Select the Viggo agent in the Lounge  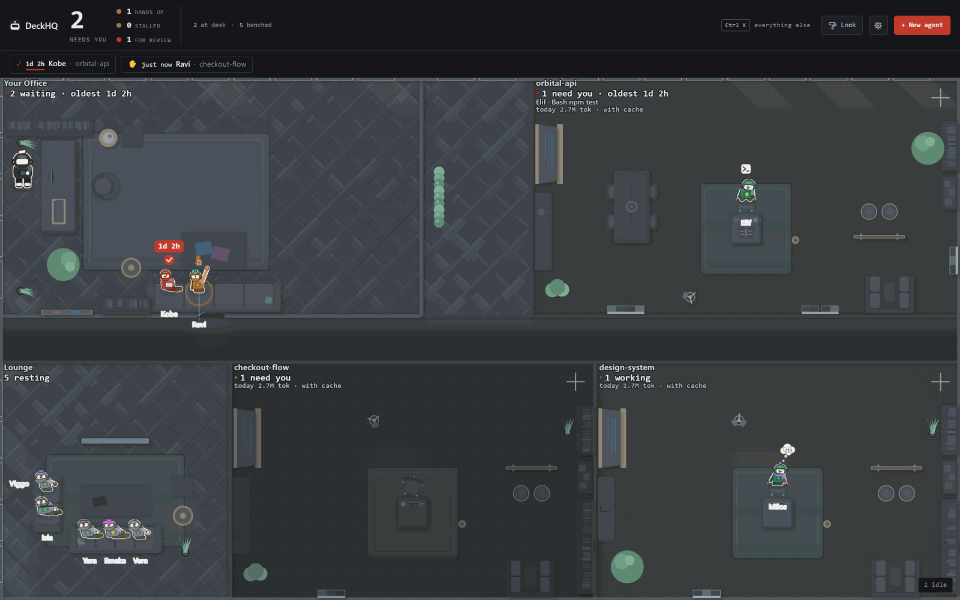click(45, 481)
